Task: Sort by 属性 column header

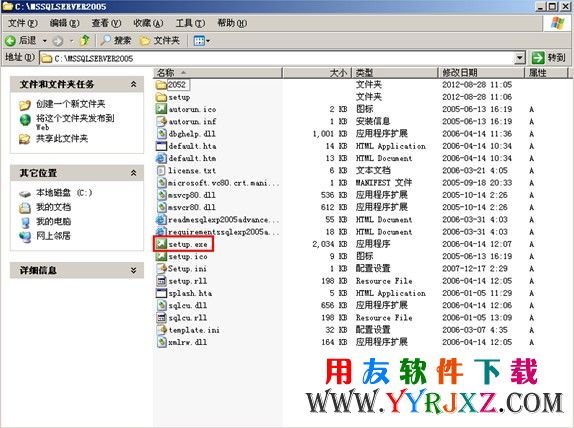Action: 547,73
